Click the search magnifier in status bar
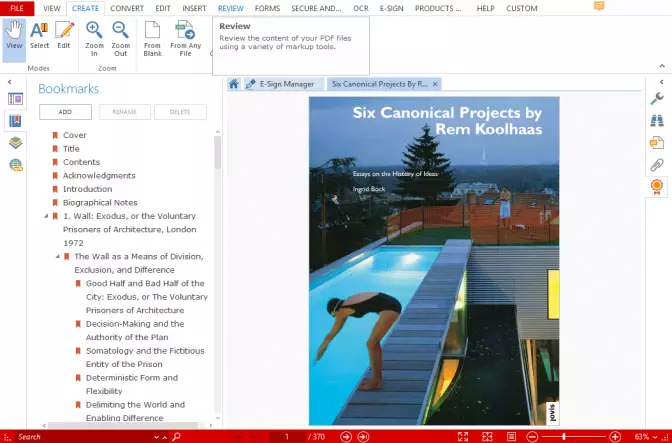This screenshot has width=672, height=443. [x=176, y=437]
